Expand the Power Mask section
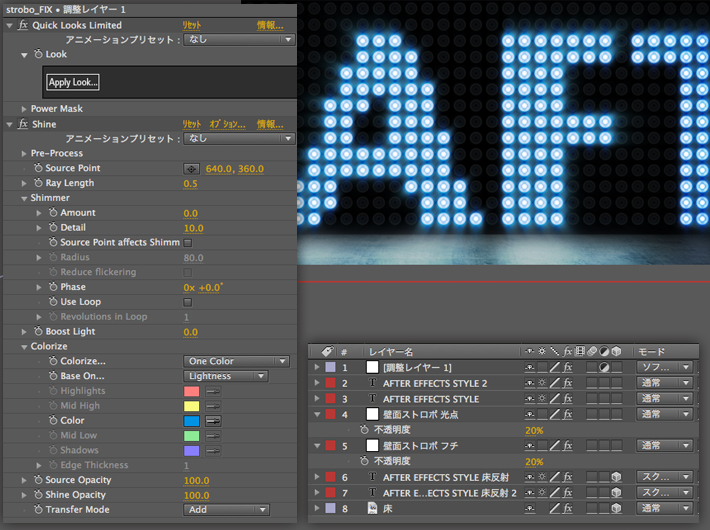This screenshot has height=530, width=710. coord(23,108)
